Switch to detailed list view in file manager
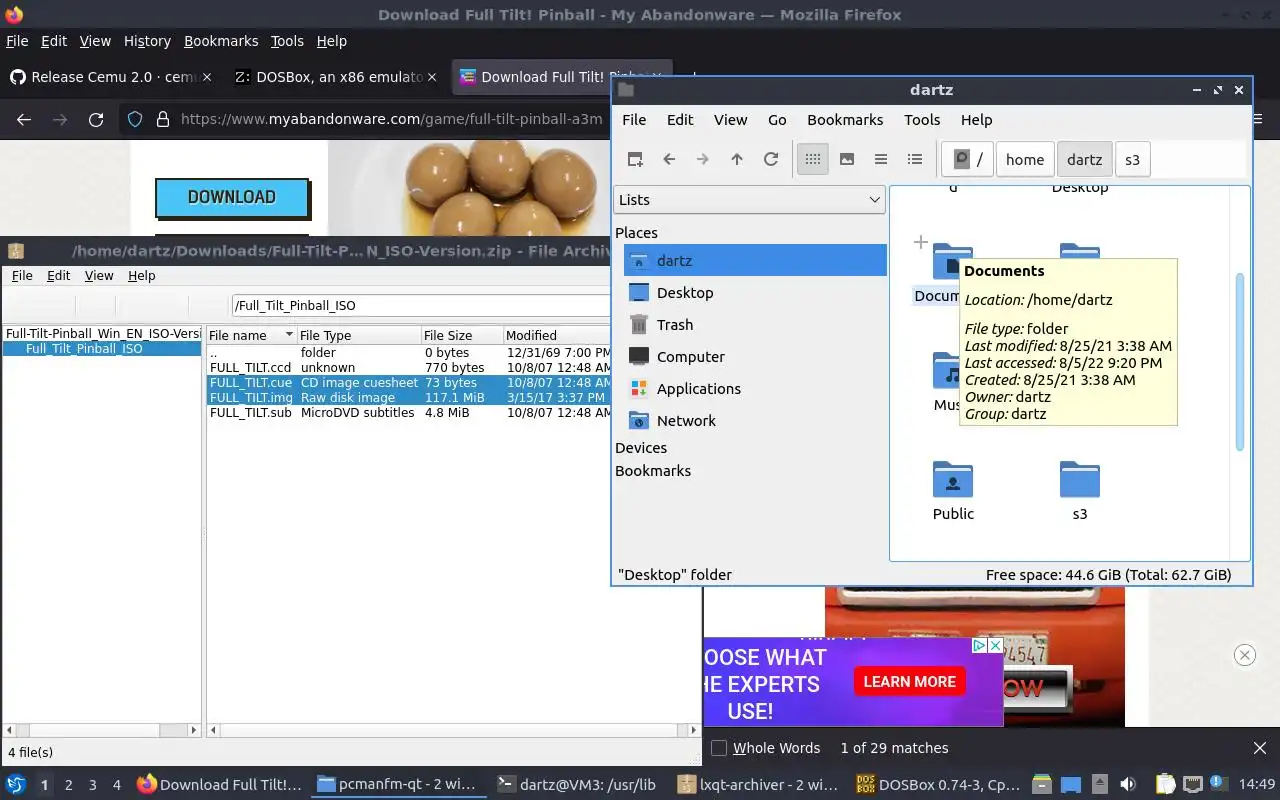Screen dimensions: 1280x800 [x=914, y=159]
